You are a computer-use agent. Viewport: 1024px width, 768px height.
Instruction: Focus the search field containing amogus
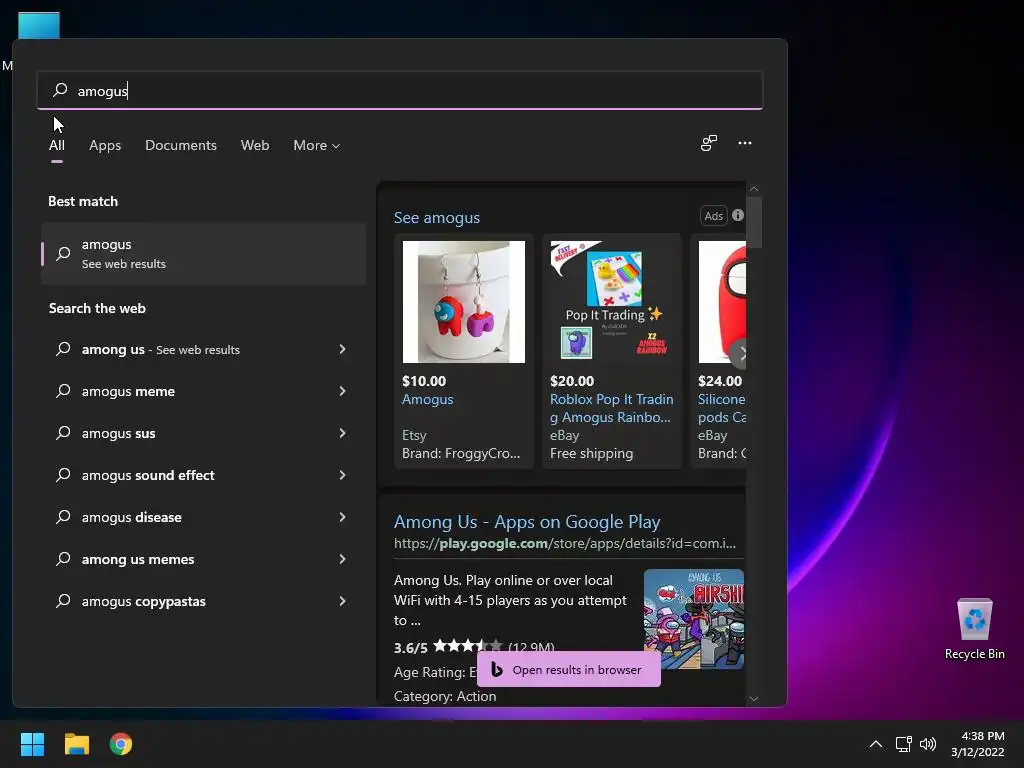400,90
